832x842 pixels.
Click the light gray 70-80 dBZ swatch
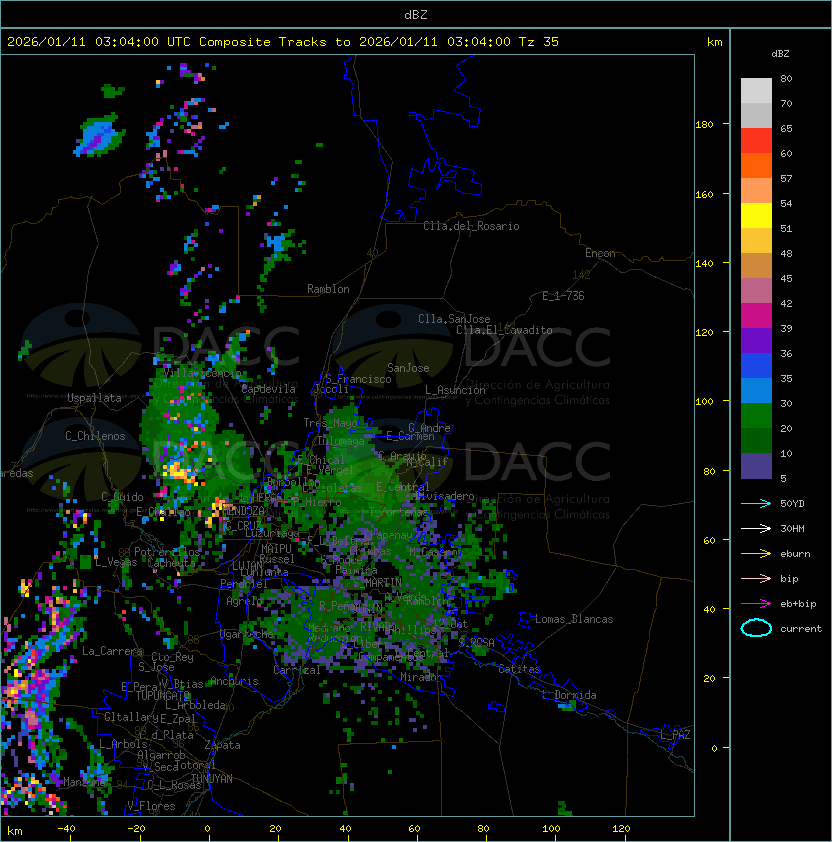(756, 91)
